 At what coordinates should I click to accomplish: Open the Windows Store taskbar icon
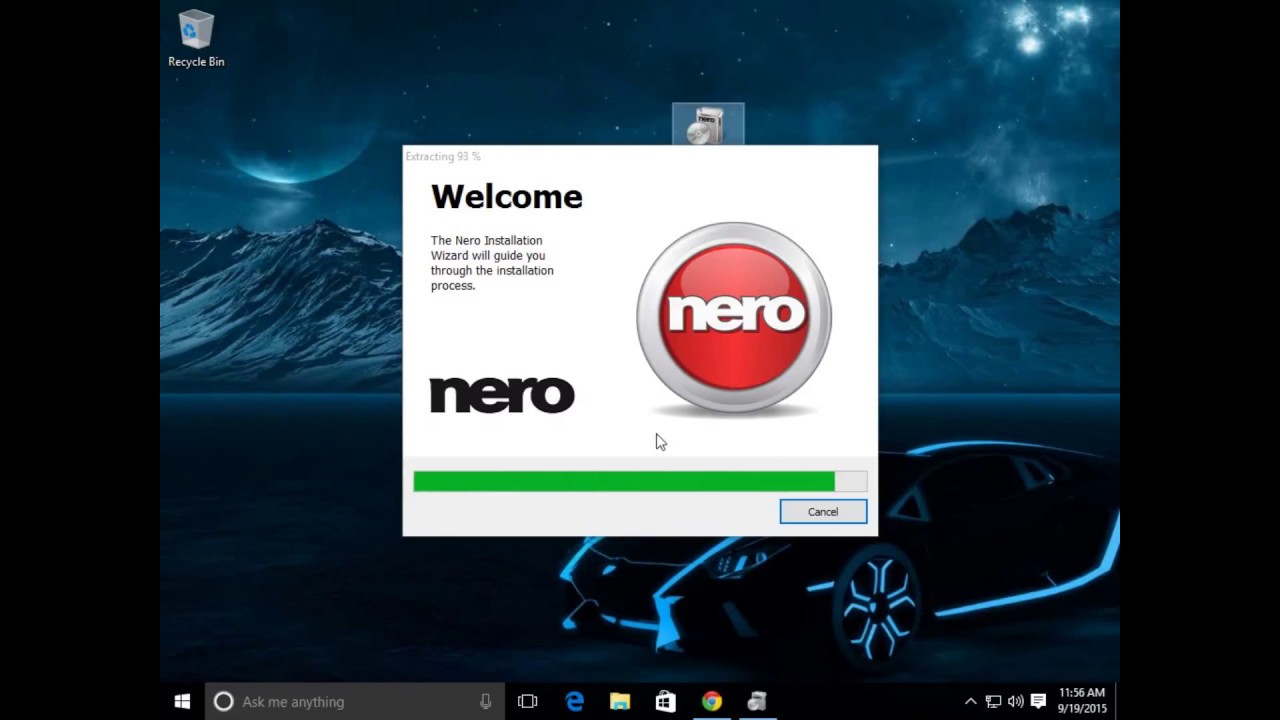click(665, 701)
